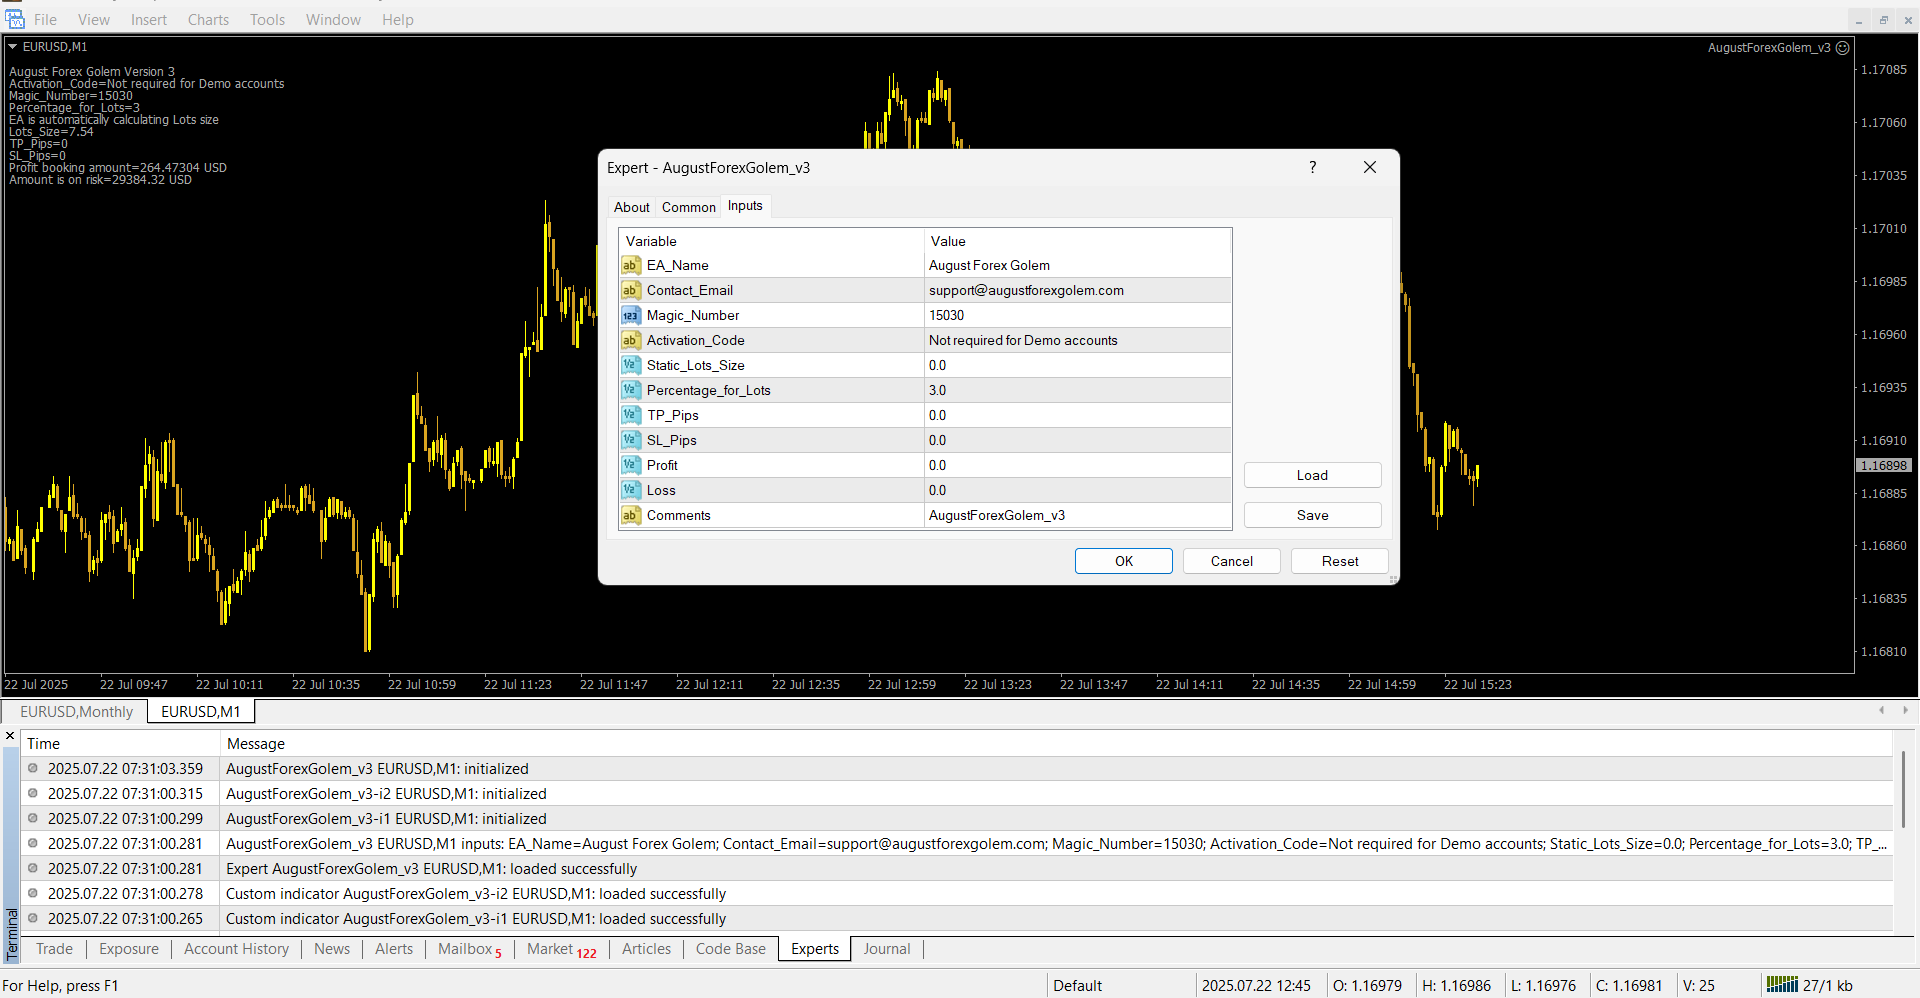The height and width of the screenshot is (998, 1920).
Task: Click the help question mark in Expert dialog
Action: coord(1312,167)
